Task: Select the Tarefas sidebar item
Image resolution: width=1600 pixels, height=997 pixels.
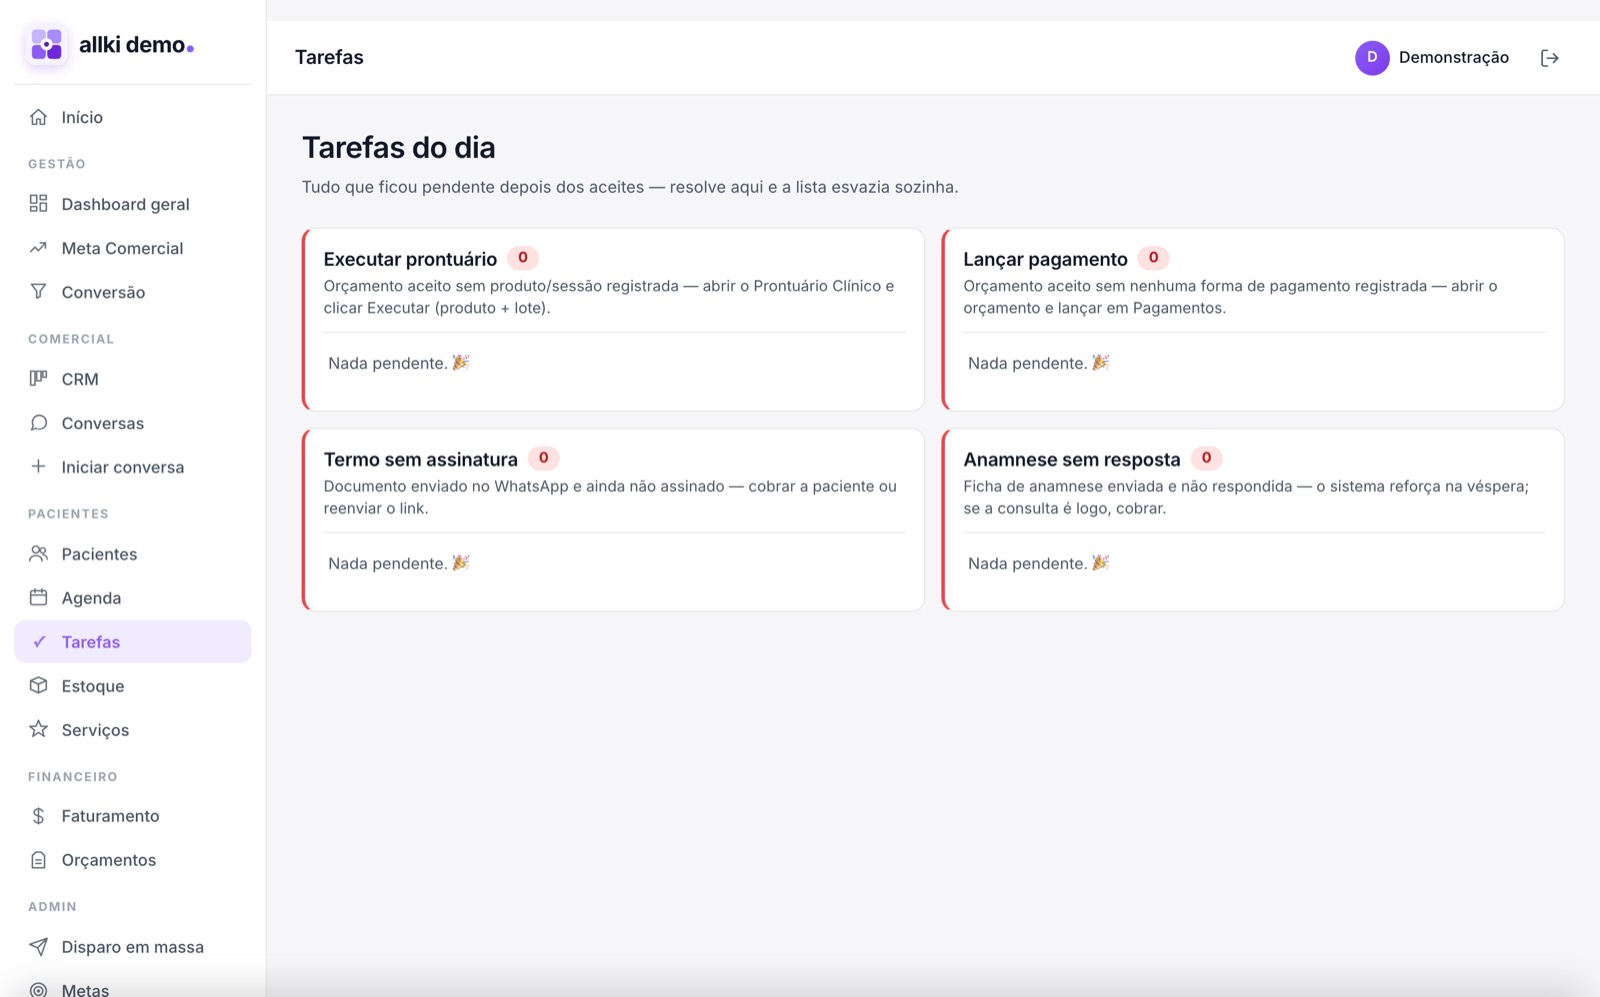Action: pyautogui.click(x=133, y=642)
